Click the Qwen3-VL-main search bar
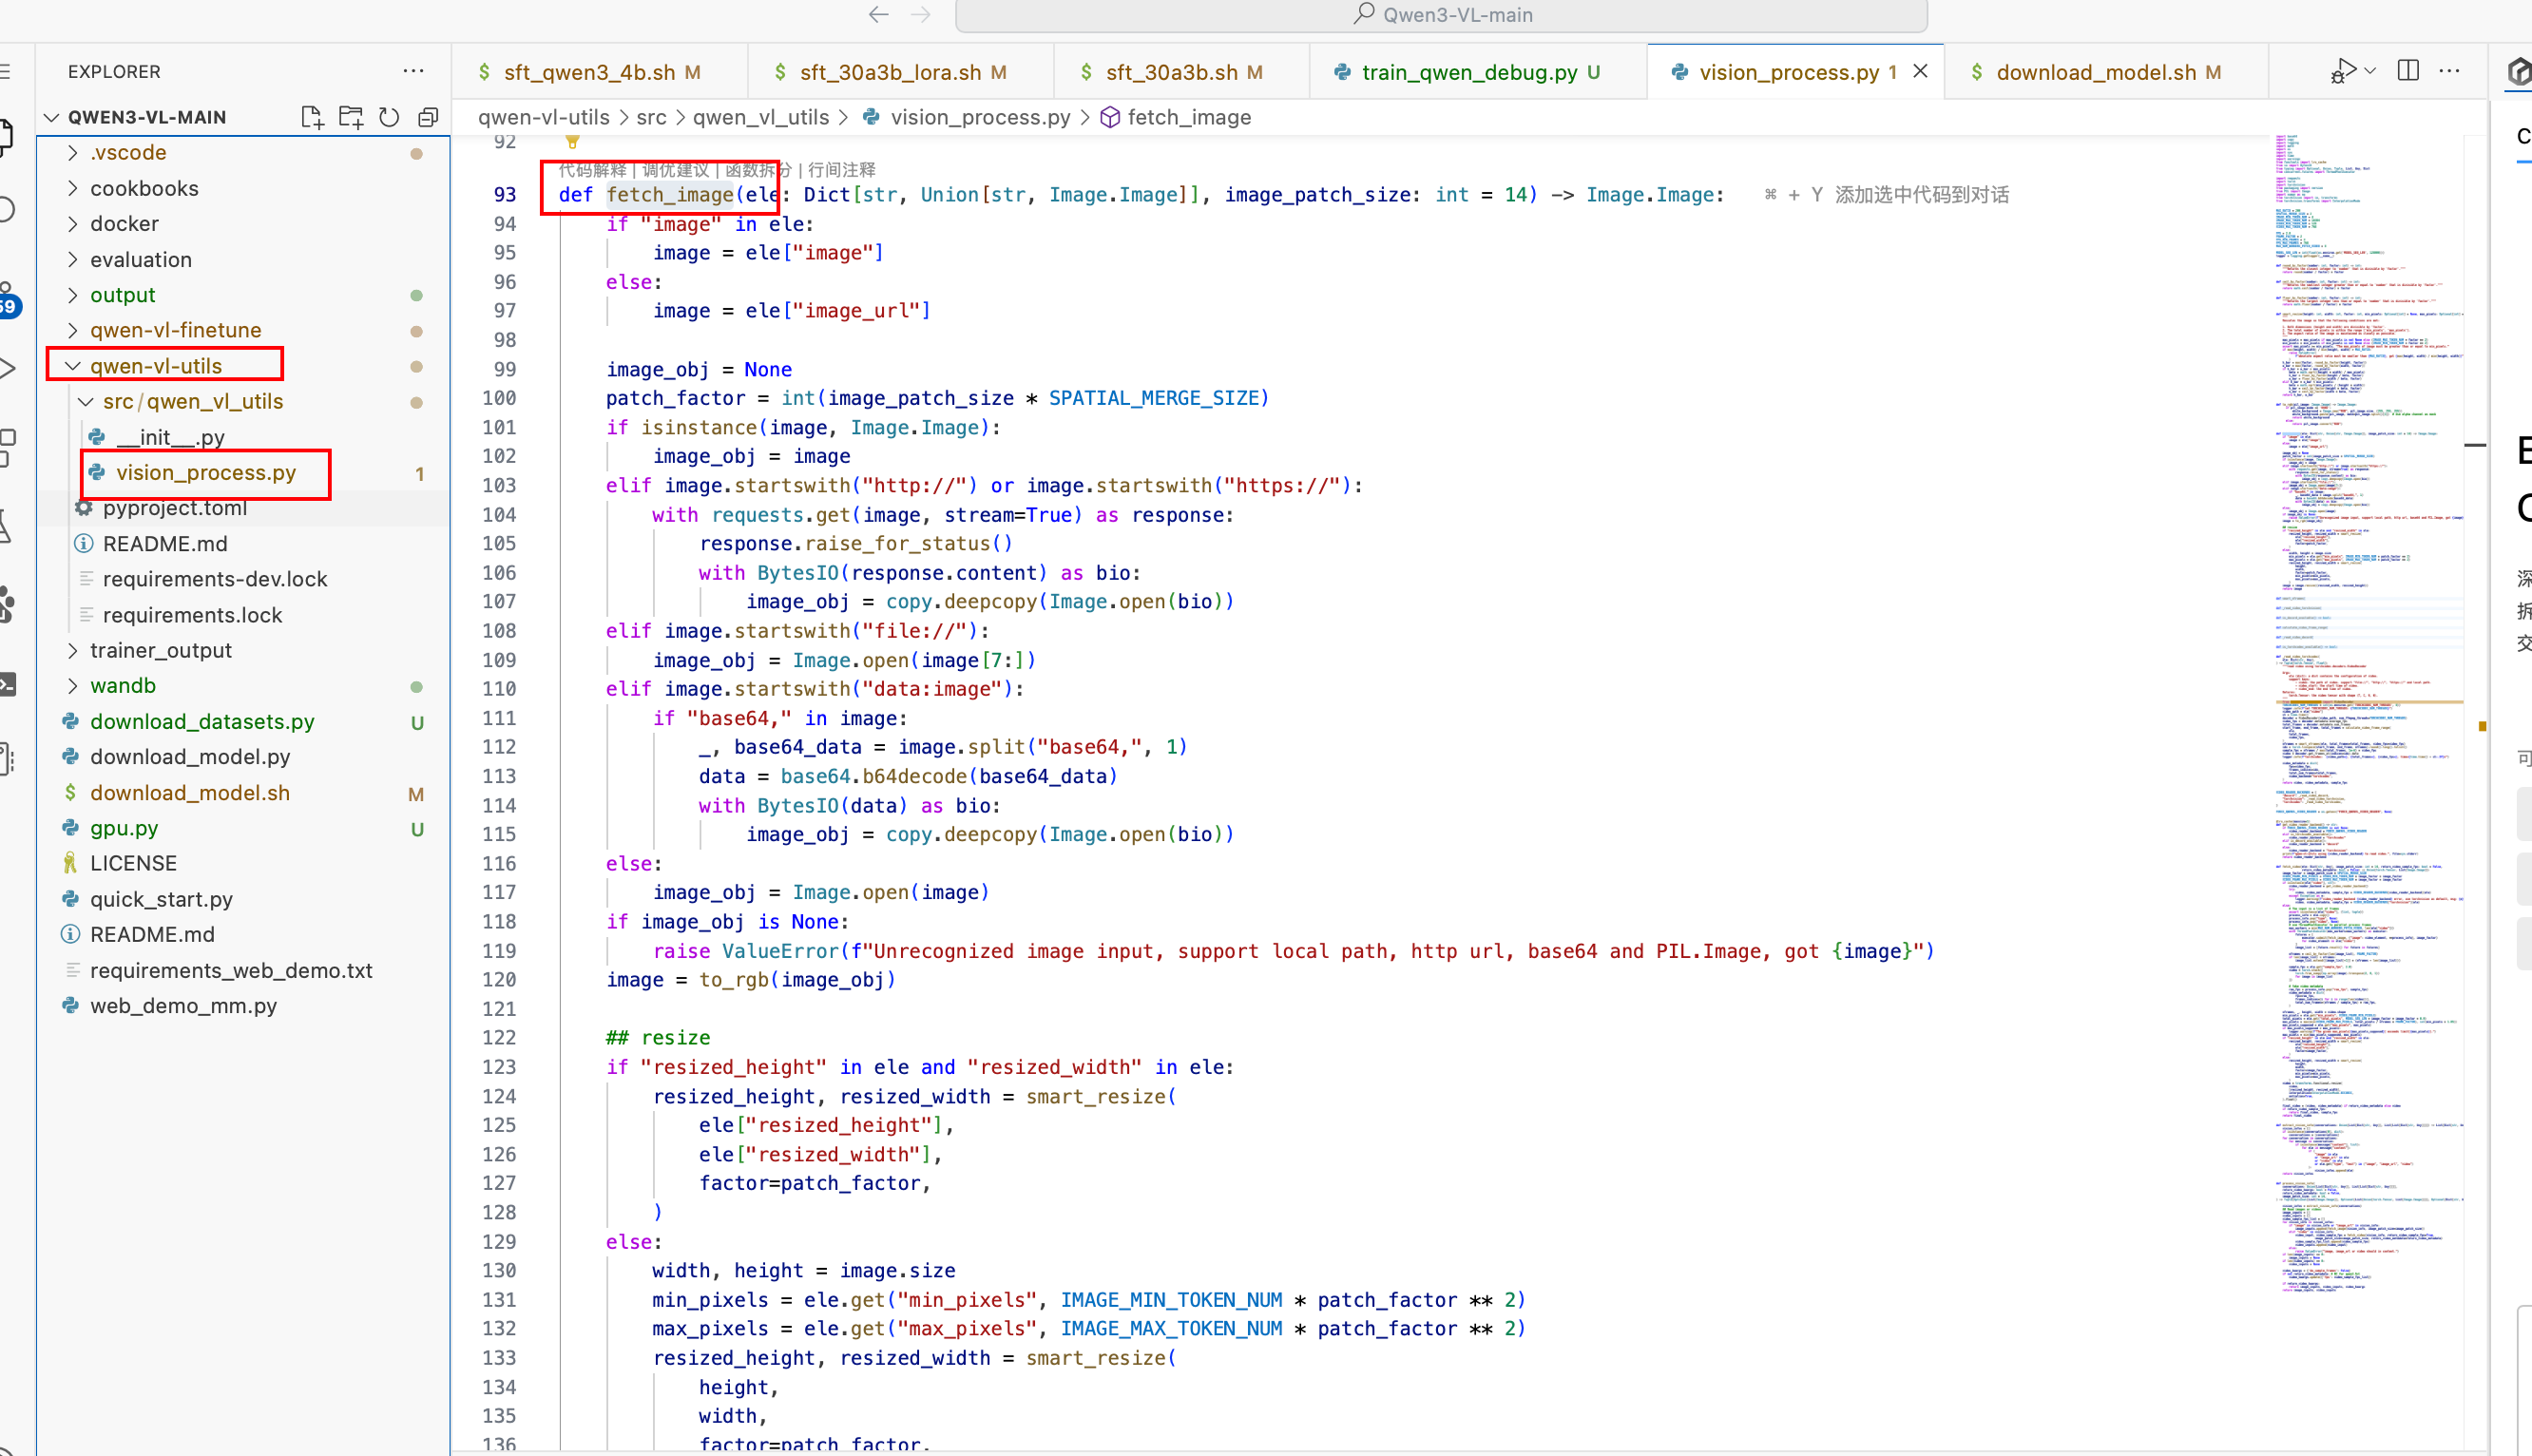The width and height of the screenshot is (2532, 1456). point(1441,15)
